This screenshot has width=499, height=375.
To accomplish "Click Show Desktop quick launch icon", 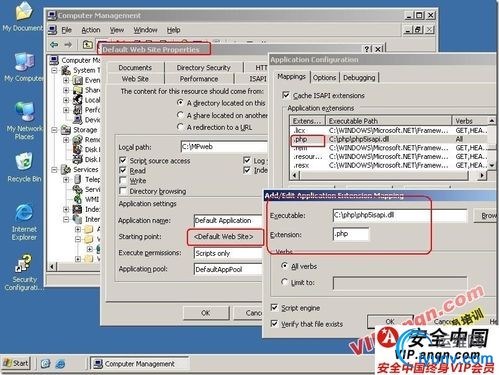I will [x=45, y=363].
